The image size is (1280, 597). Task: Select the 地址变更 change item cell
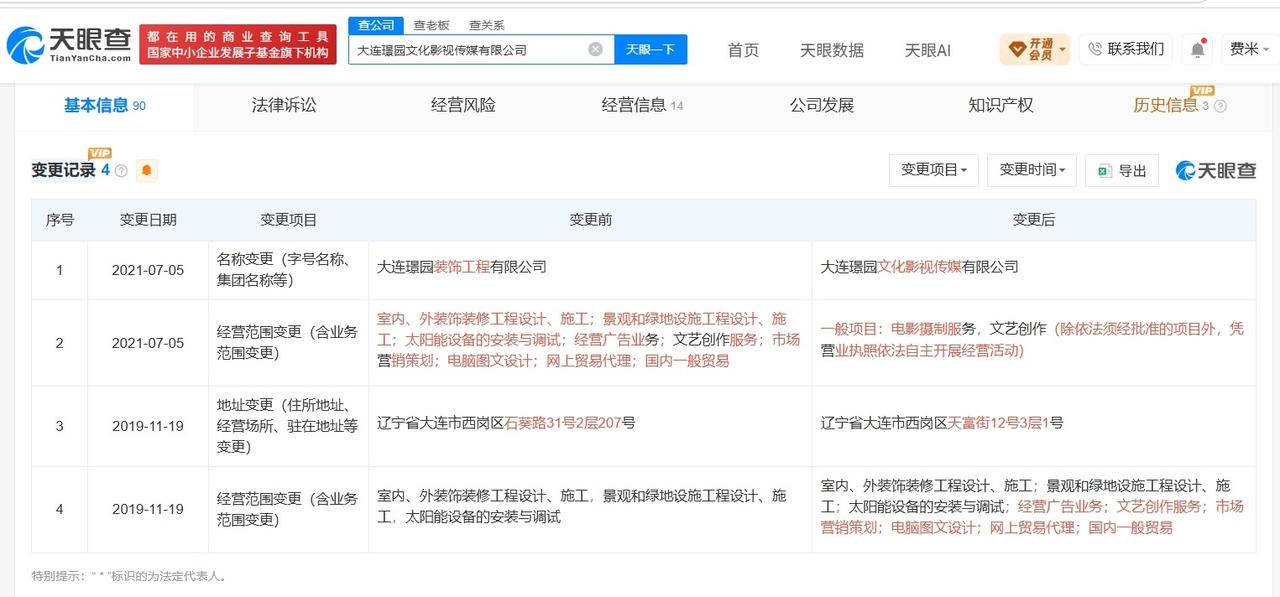pos(288,426)
